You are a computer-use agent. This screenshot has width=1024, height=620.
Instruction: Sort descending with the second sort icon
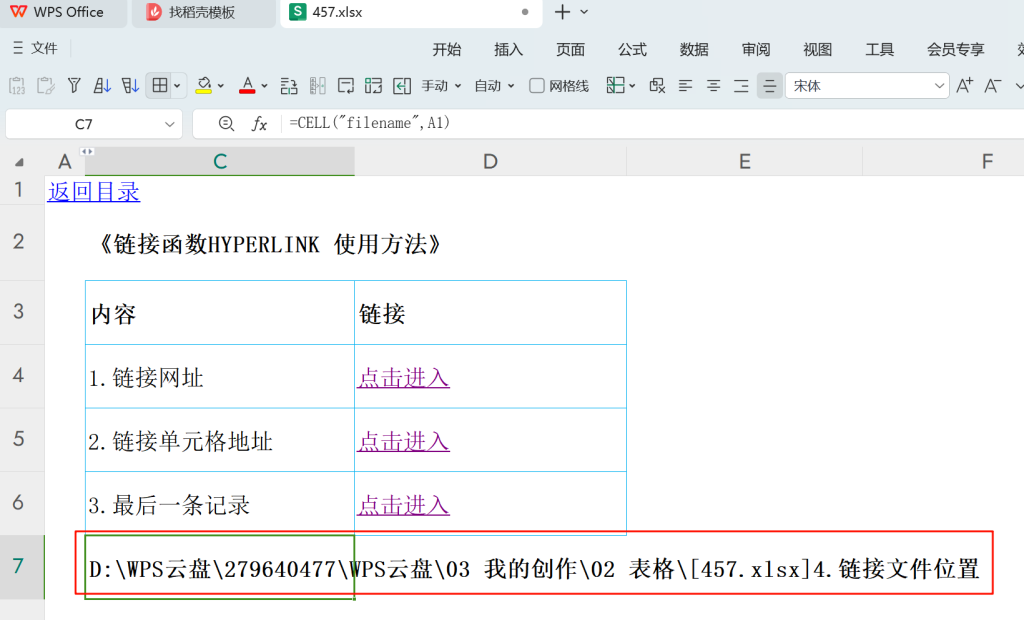(x=130, y=86)
